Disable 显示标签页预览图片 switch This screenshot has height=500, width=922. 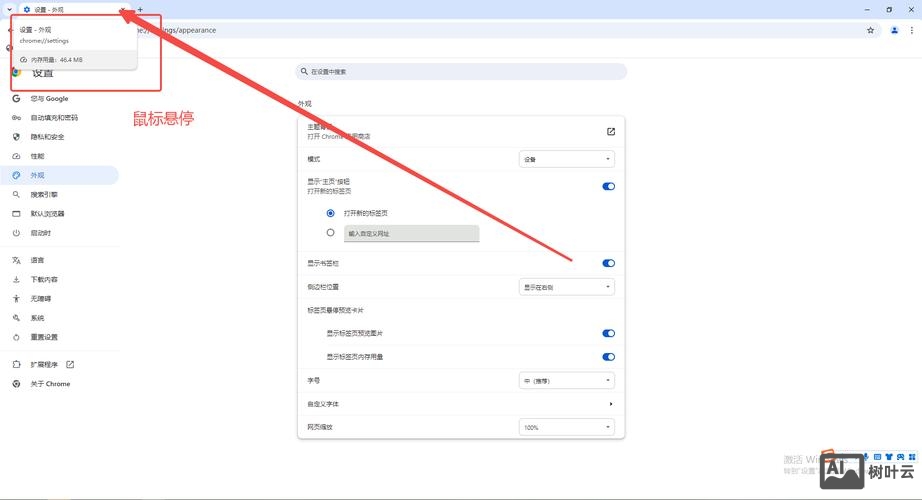609,334
